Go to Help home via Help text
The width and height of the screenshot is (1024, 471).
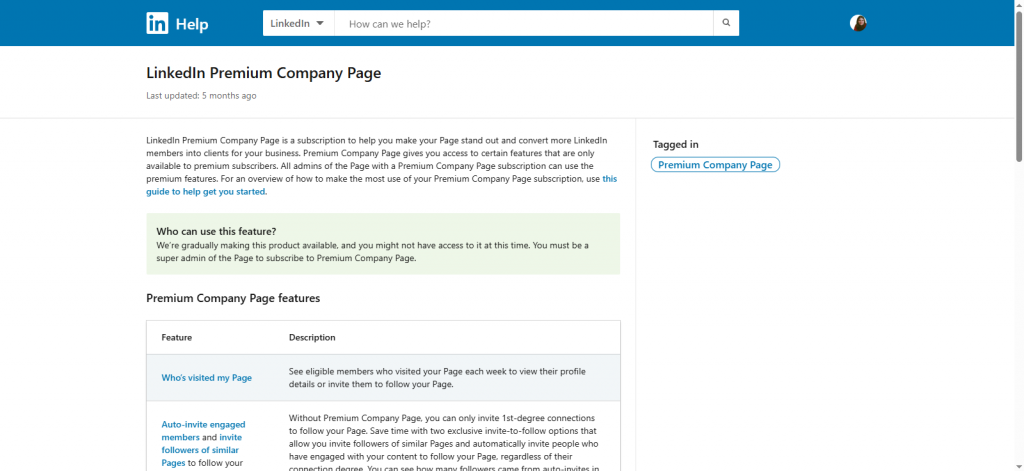(192, 24)
